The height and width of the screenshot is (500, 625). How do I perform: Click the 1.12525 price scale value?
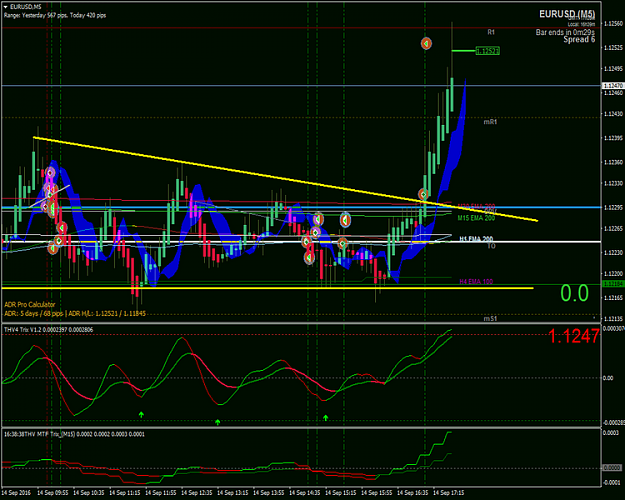click(614, 48)
